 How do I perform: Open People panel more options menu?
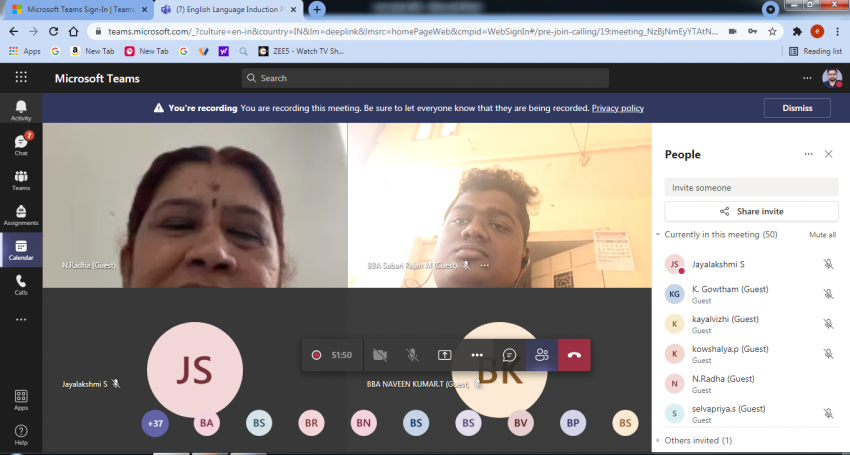tap(808, 154)
